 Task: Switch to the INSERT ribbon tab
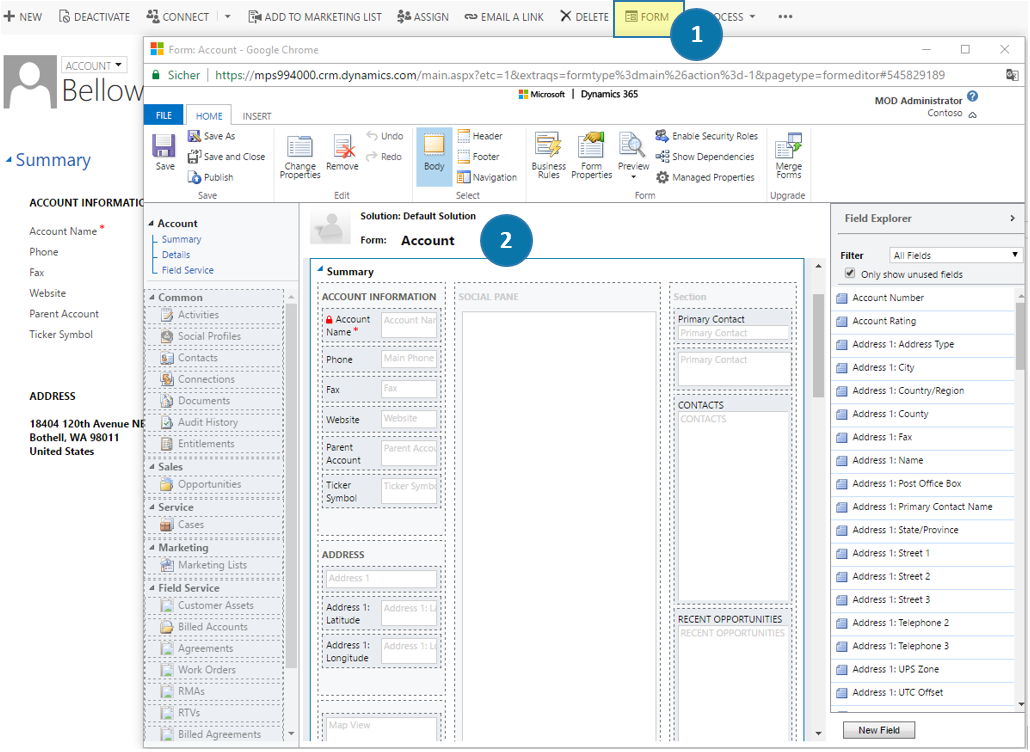256,116
